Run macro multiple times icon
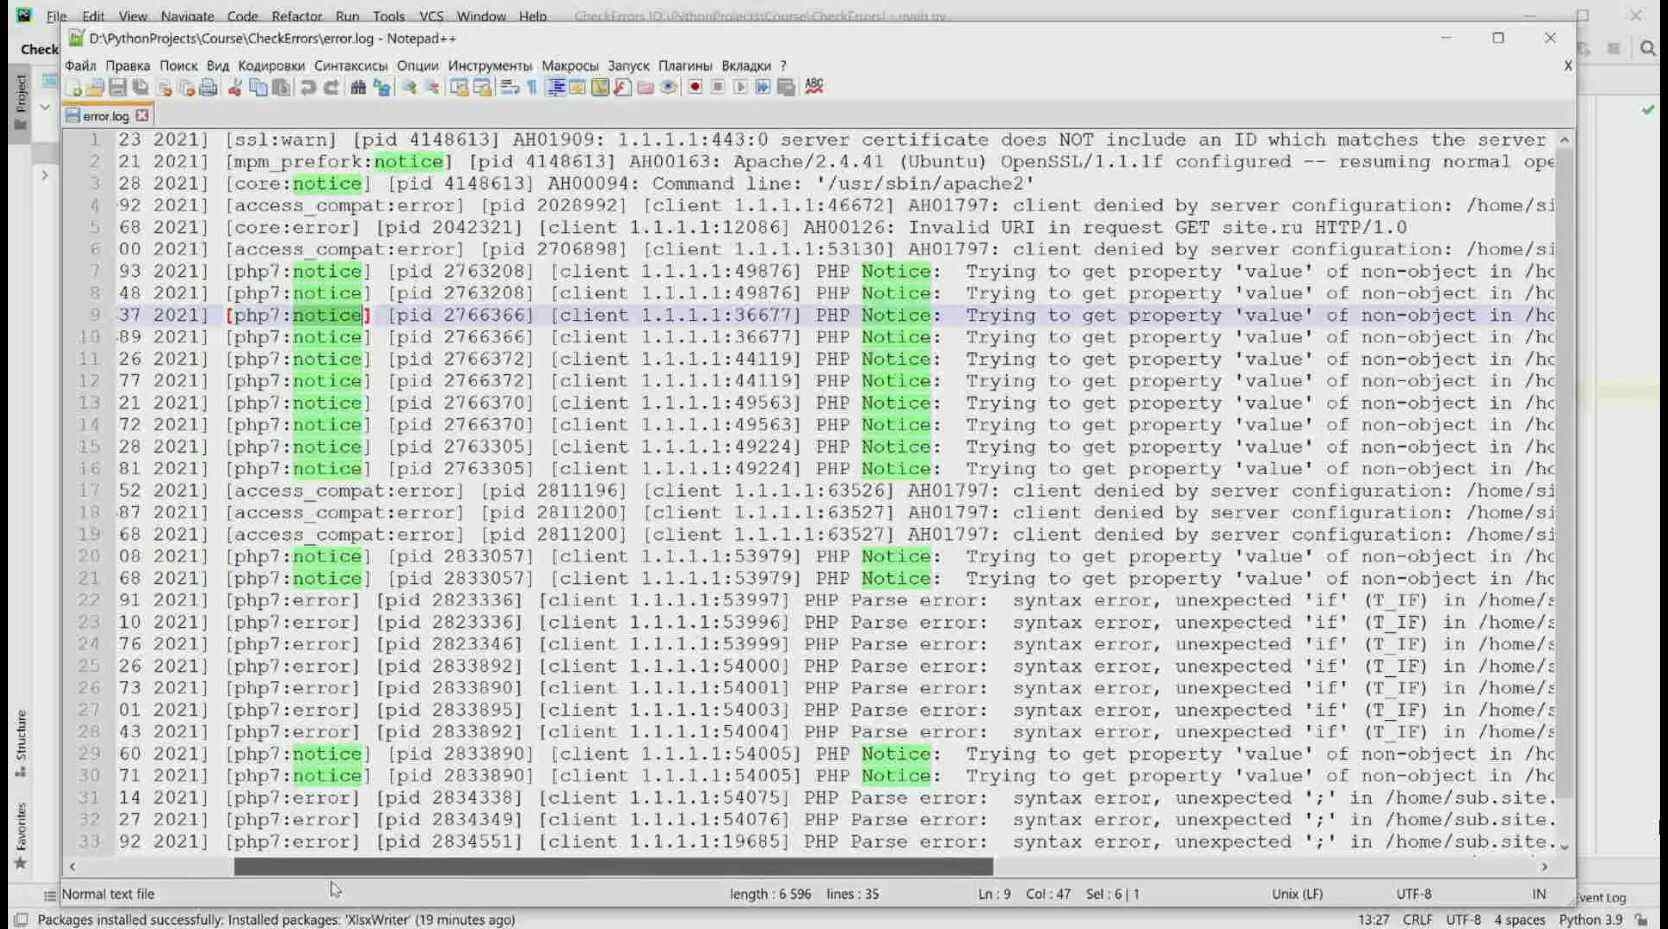This screenshot has height=929, width=1668. tap(763, 87)
